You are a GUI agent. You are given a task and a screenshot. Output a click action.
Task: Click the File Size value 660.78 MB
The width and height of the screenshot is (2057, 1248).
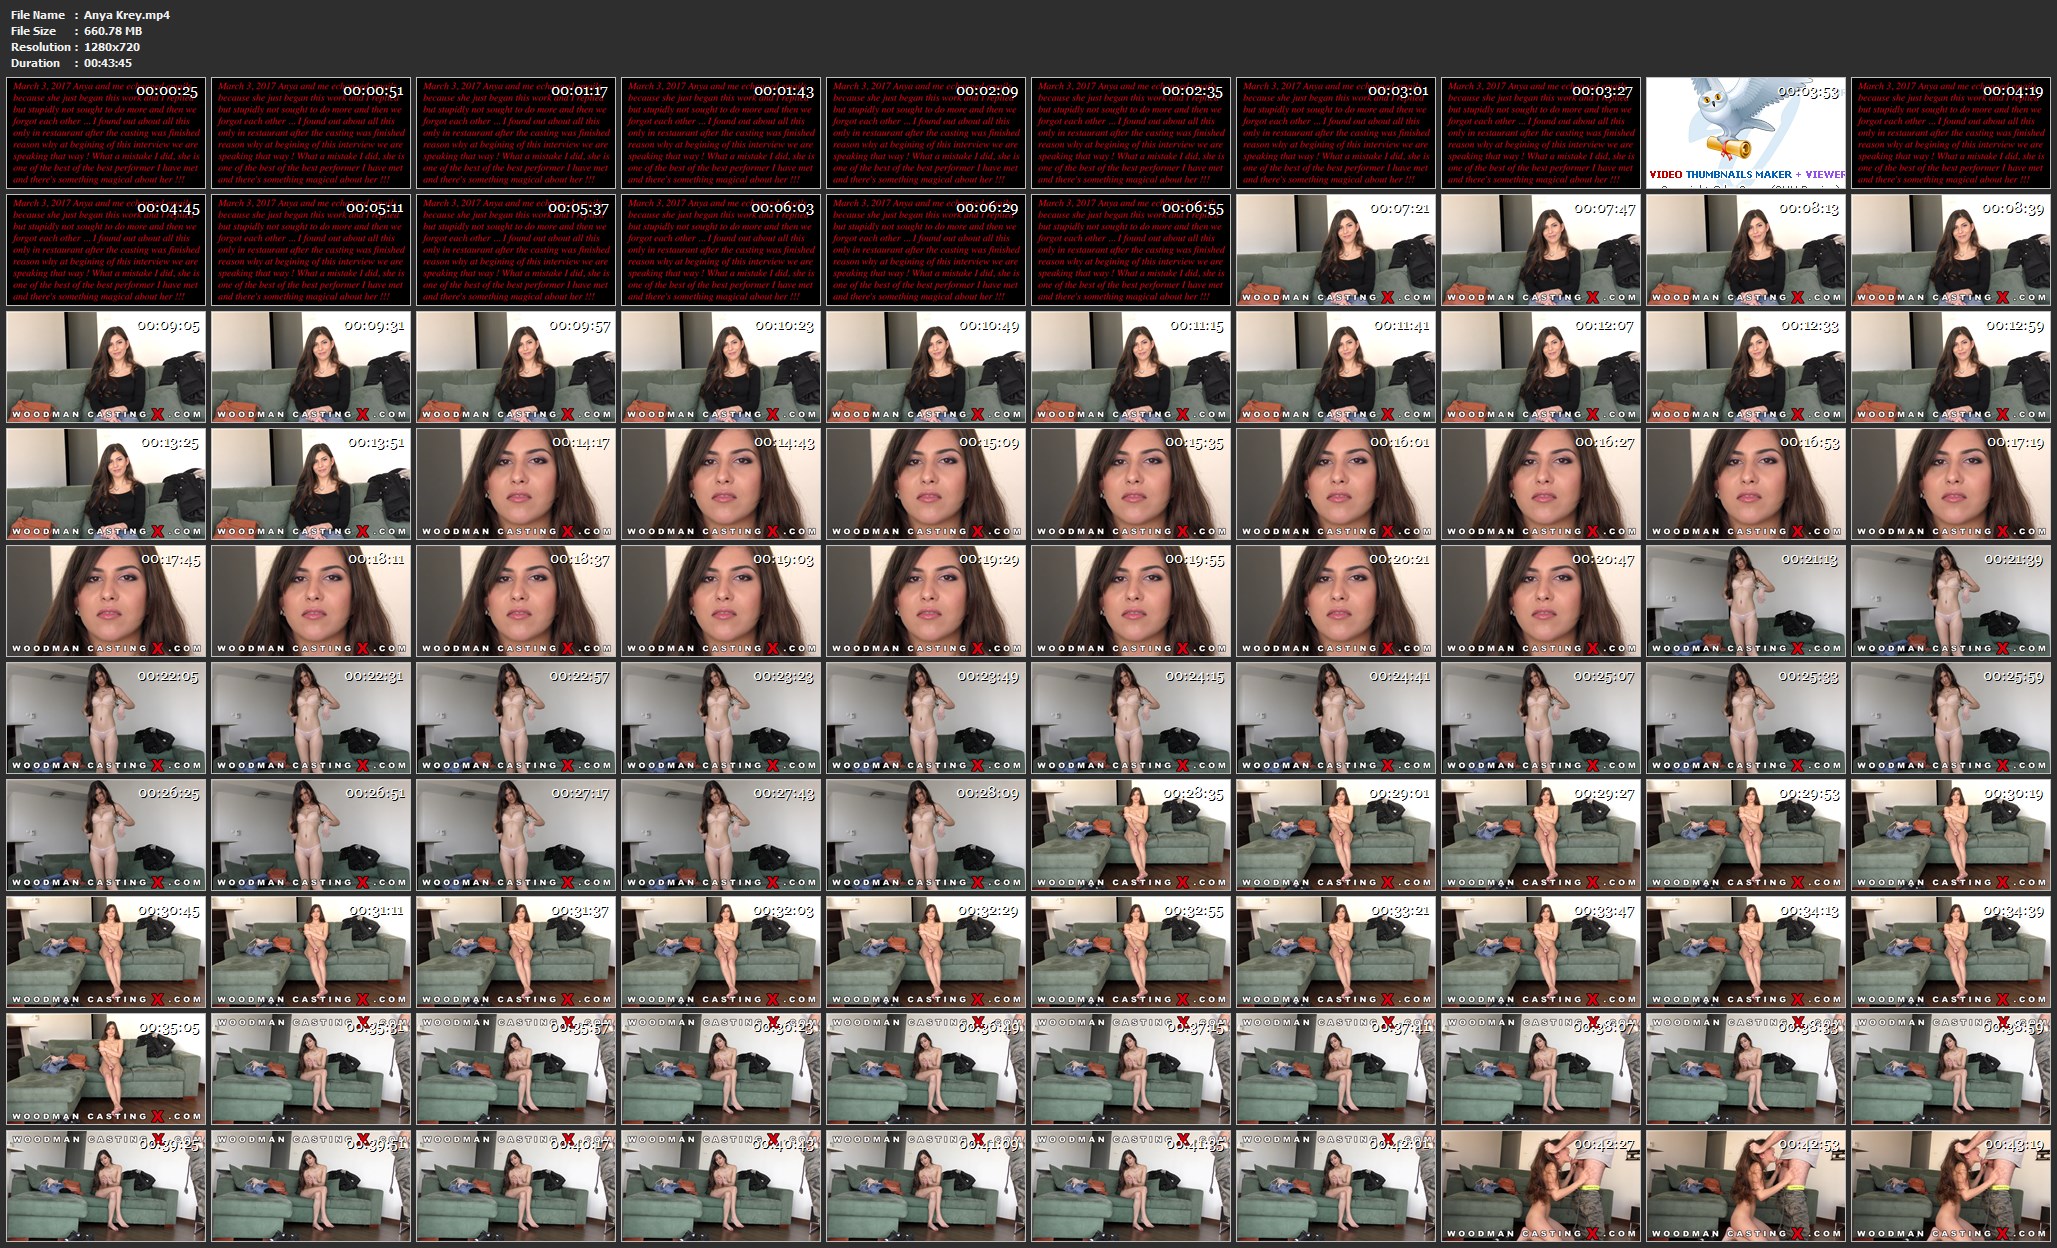[x=113, y=31]
